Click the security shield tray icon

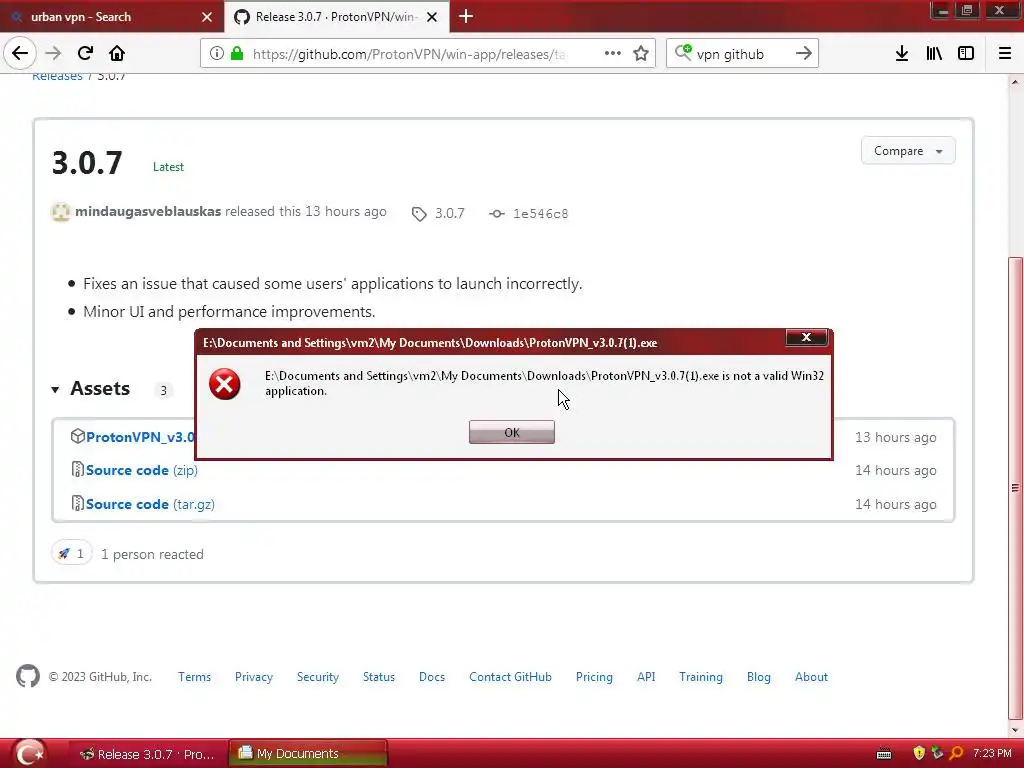tap(919, 754)
